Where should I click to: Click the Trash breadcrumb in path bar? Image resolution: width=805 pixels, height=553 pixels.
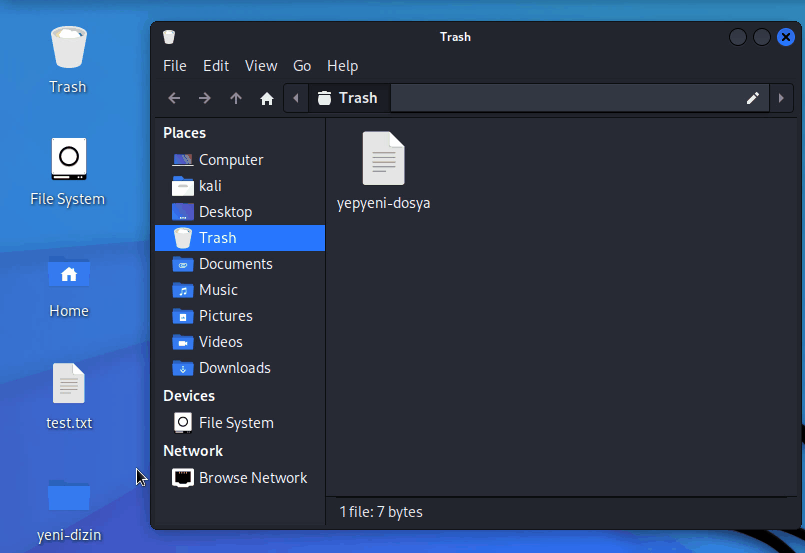(x=349, y=98)
